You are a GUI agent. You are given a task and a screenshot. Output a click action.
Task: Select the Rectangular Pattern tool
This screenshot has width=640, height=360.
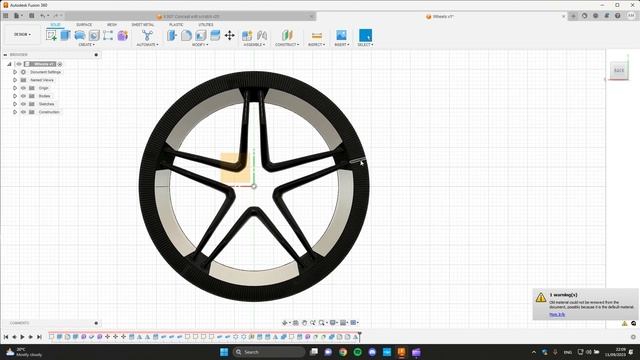pos(108,36)
